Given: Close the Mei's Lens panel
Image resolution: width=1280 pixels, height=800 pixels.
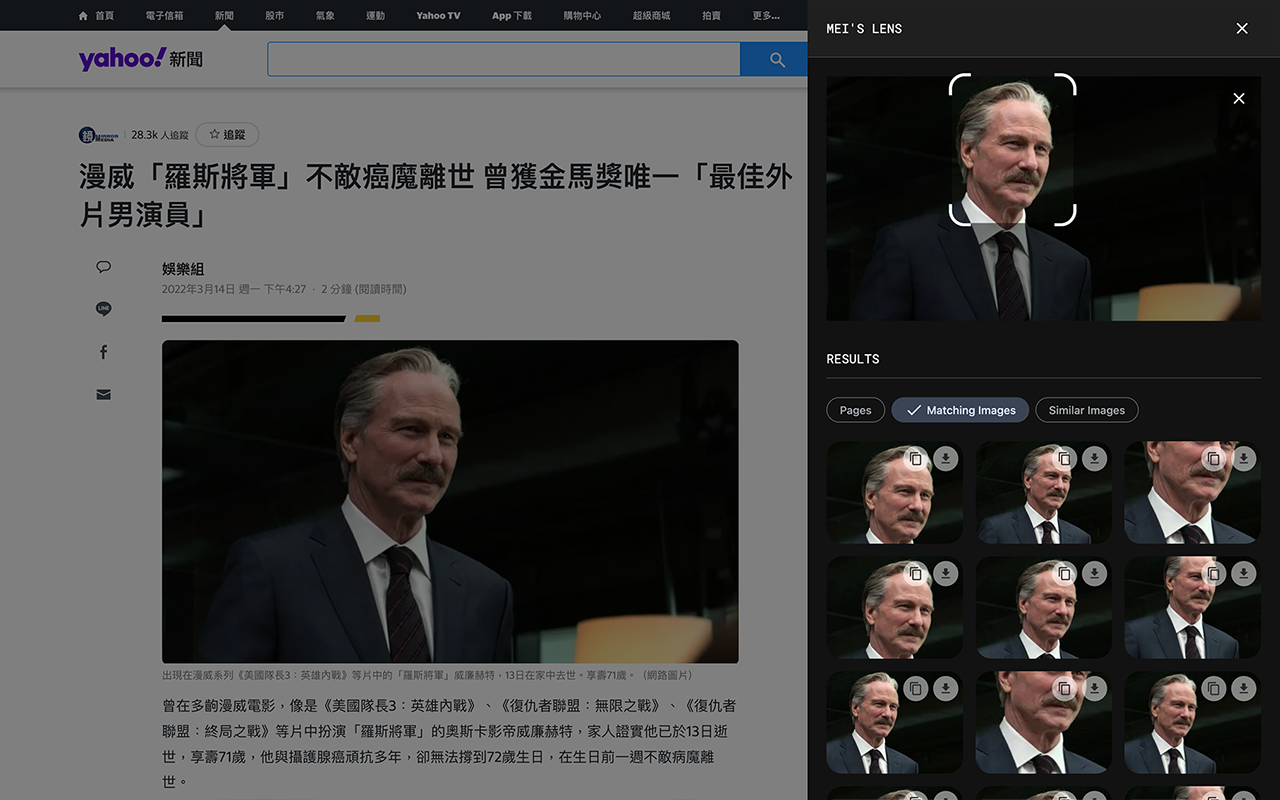Looking at the screenshot, I should pyautogui.click(x=1242, y=28).
